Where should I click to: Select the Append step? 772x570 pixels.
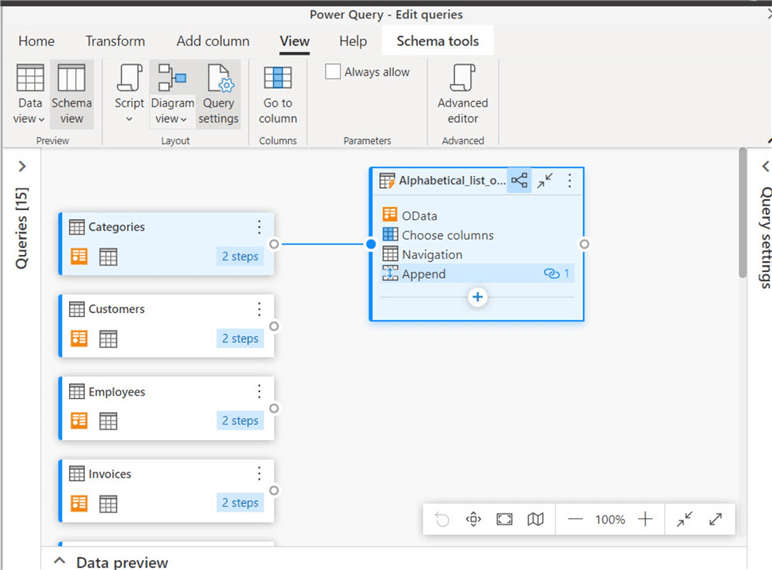tap(477, 273)
